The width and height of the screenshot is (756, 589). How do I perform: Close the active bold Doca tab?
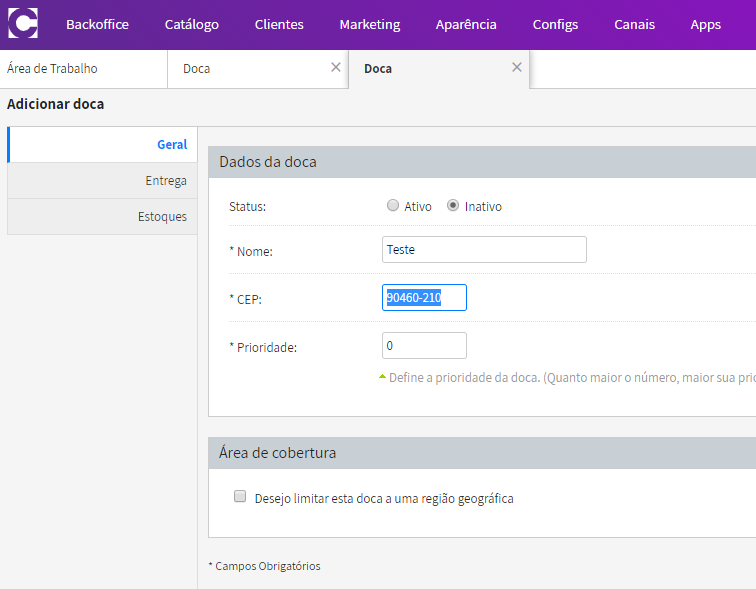coord(516,67)
